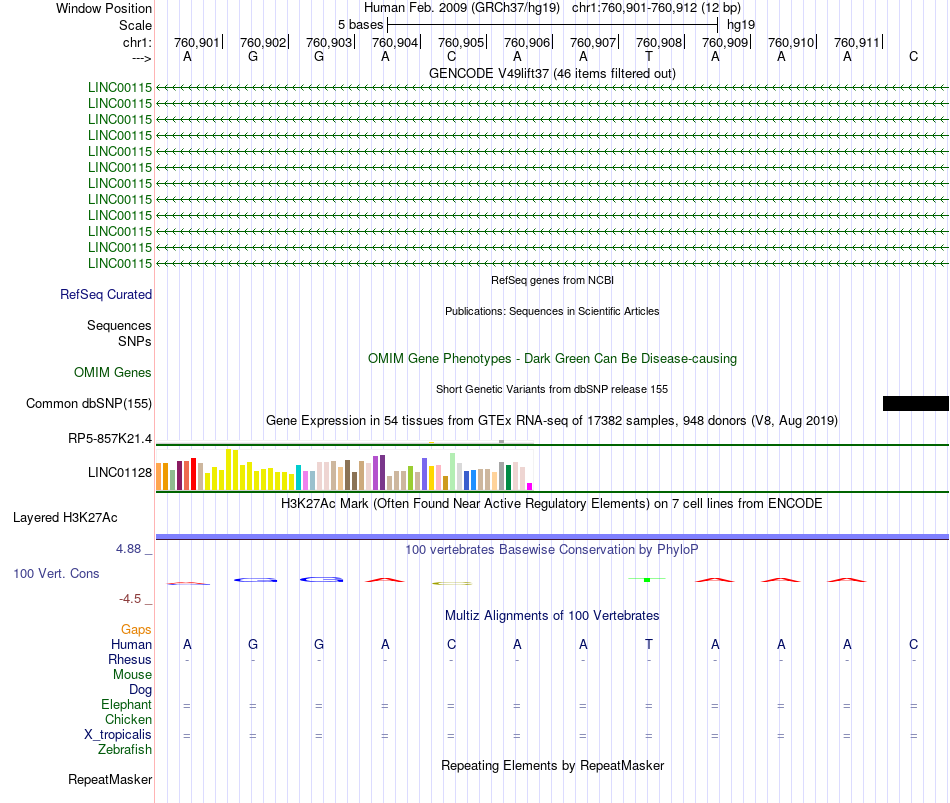Click the hg19 label beside scale bar
Screen dimensions: 950x803
click(x=741, y=25)
